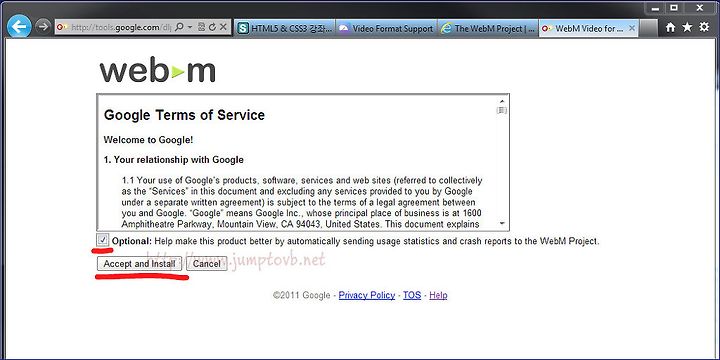Click the terms of service scrollbar thumb
The width and height of the screenshot is (720, 360).
pyautogui.click(x=502, y=110)
